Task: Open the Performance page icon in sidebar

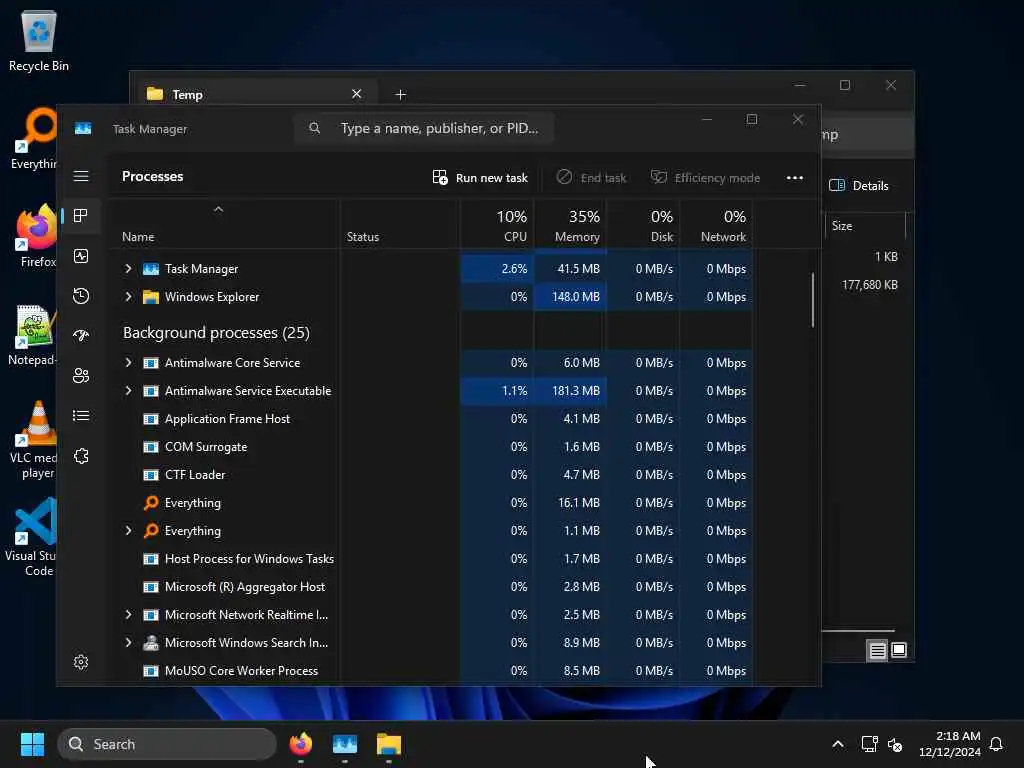Action: (81, 256)
